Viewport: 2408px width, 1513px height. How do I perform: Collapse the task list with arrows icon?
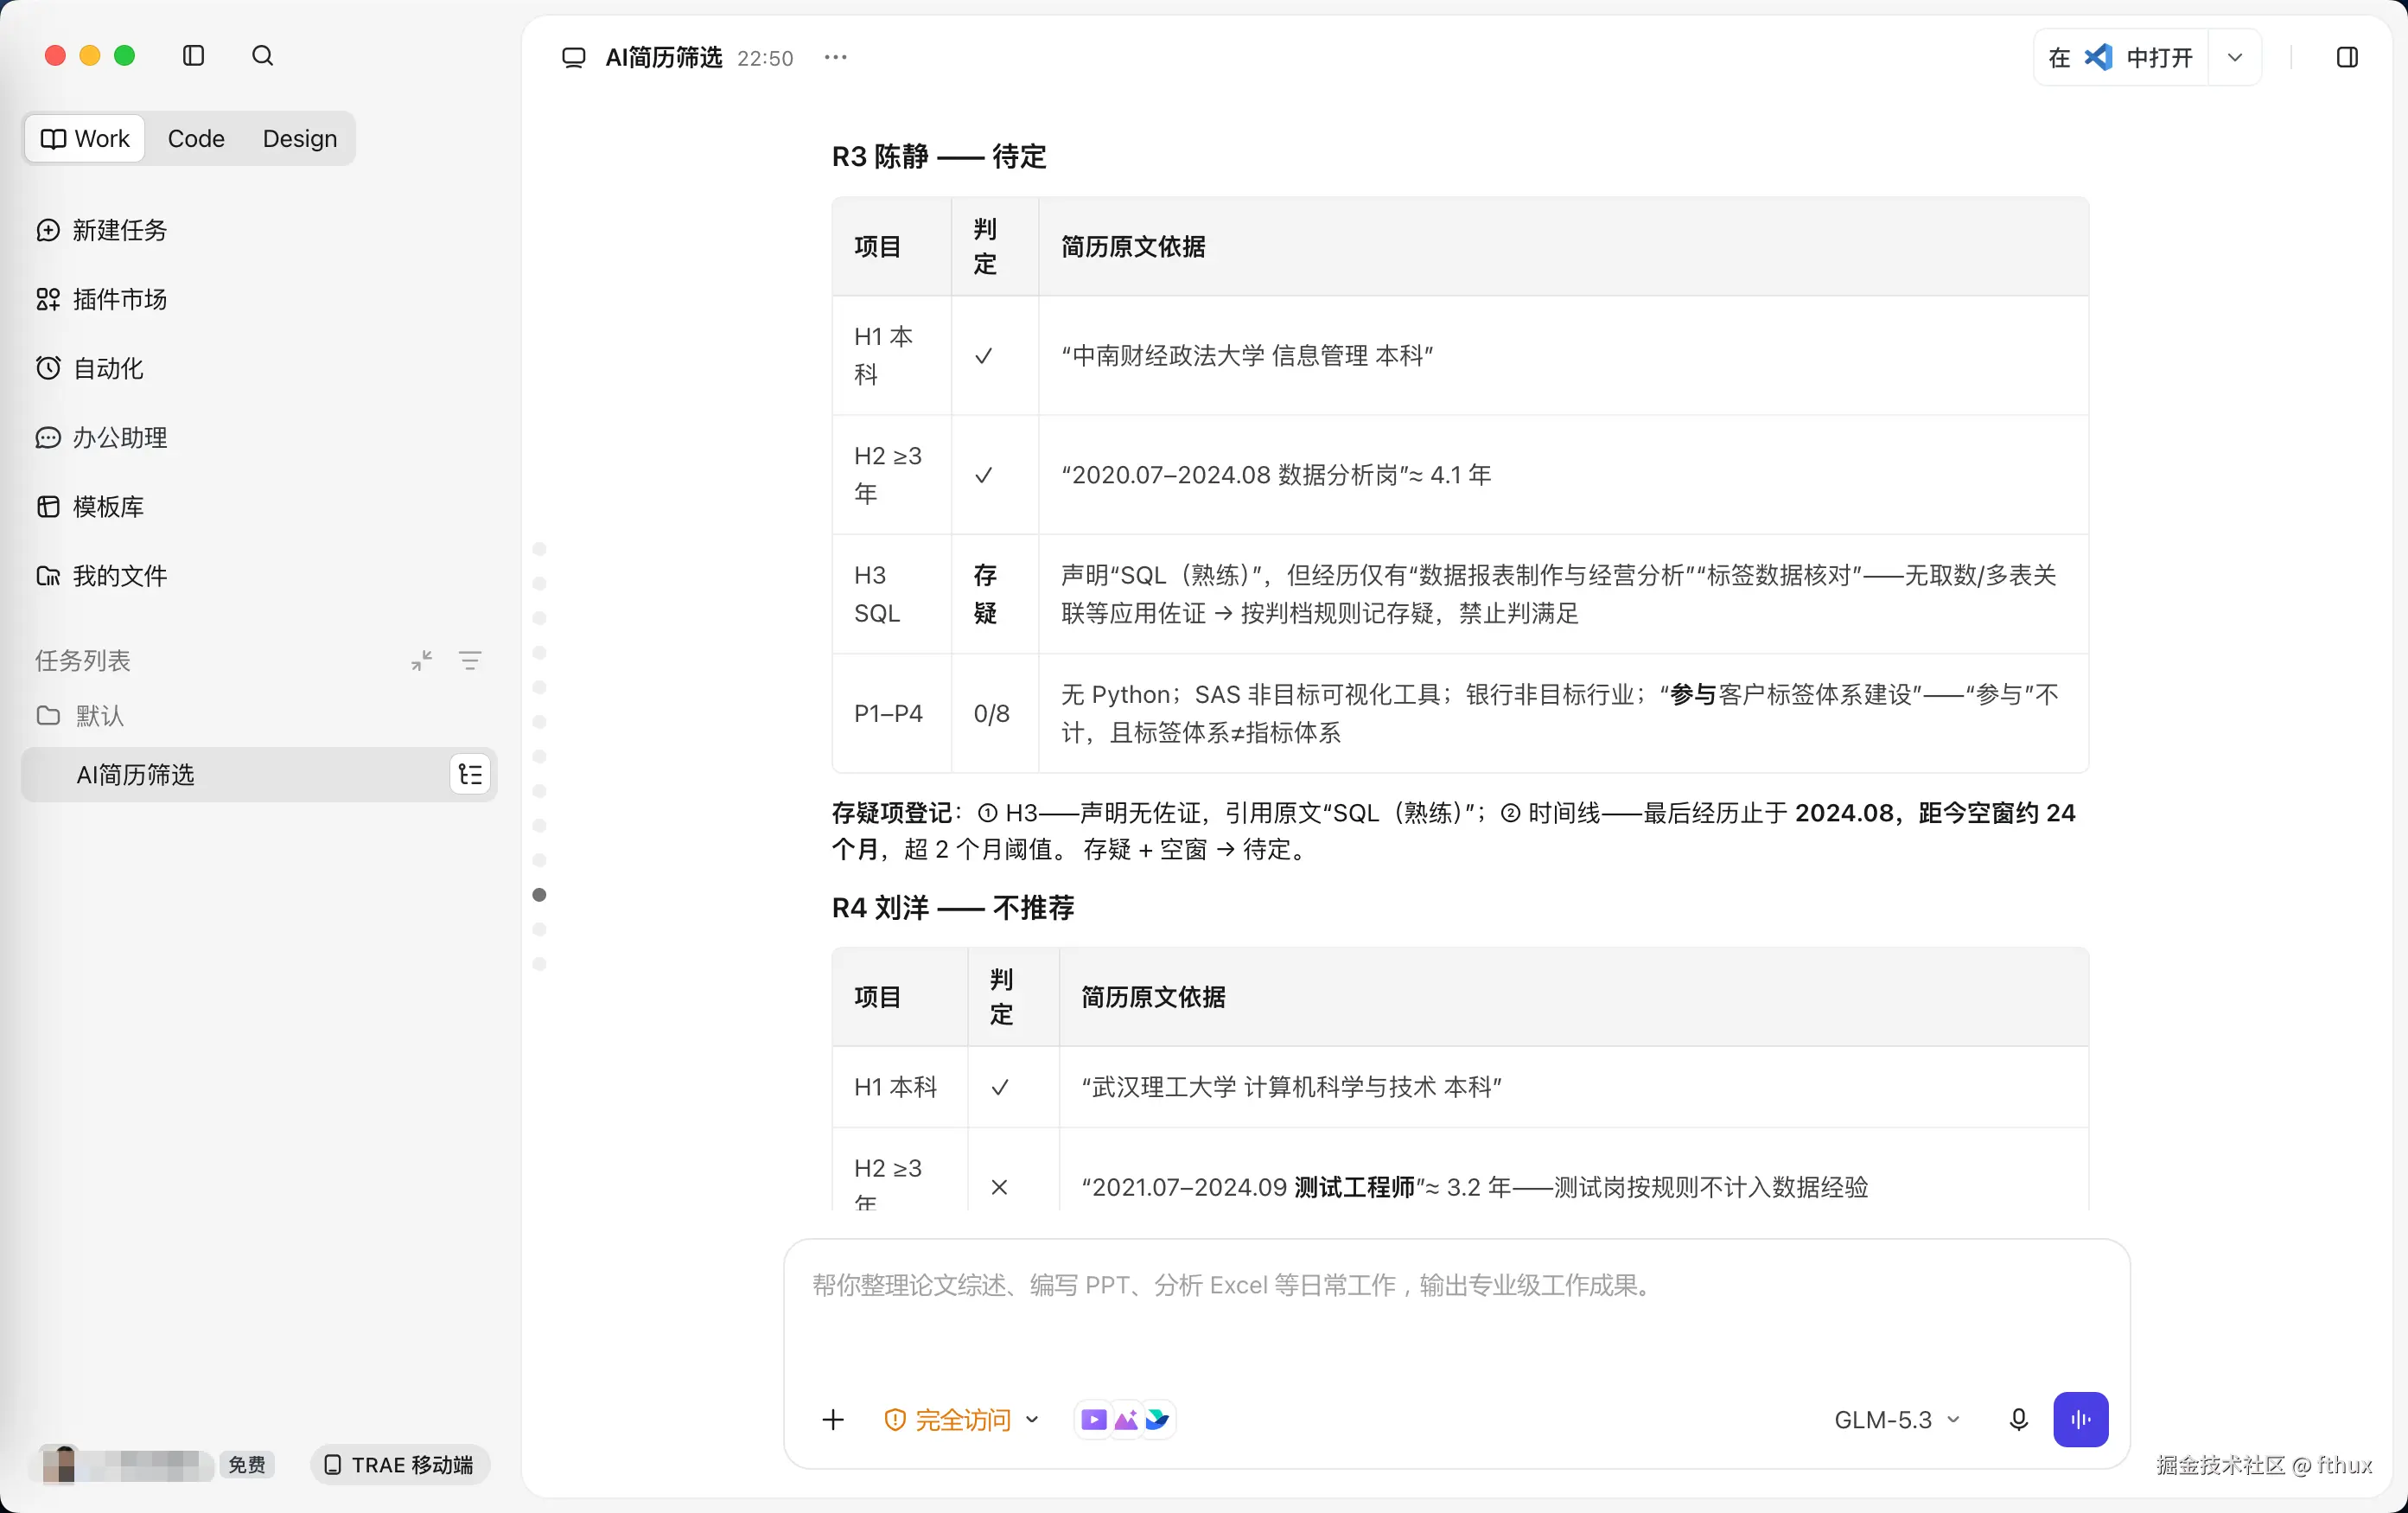click(422, 660)
